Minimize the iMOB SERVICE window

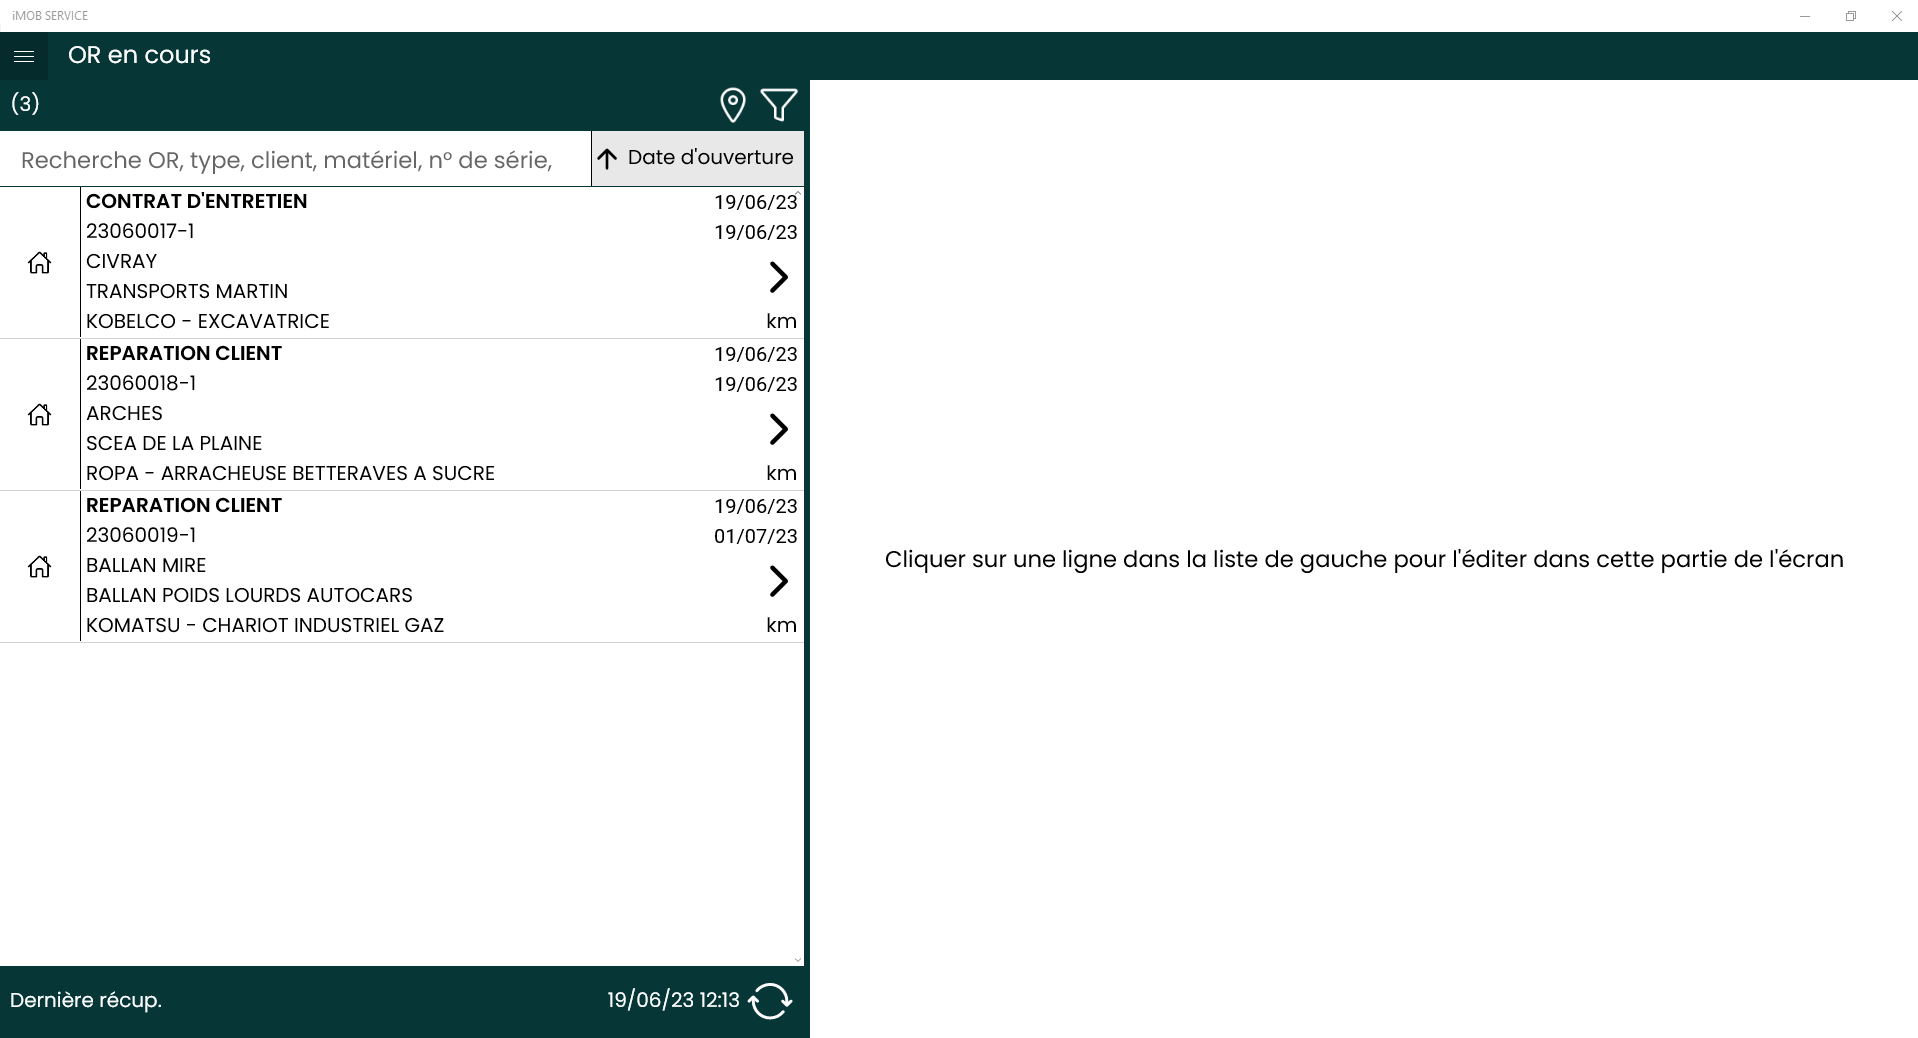coord(1805,16)
